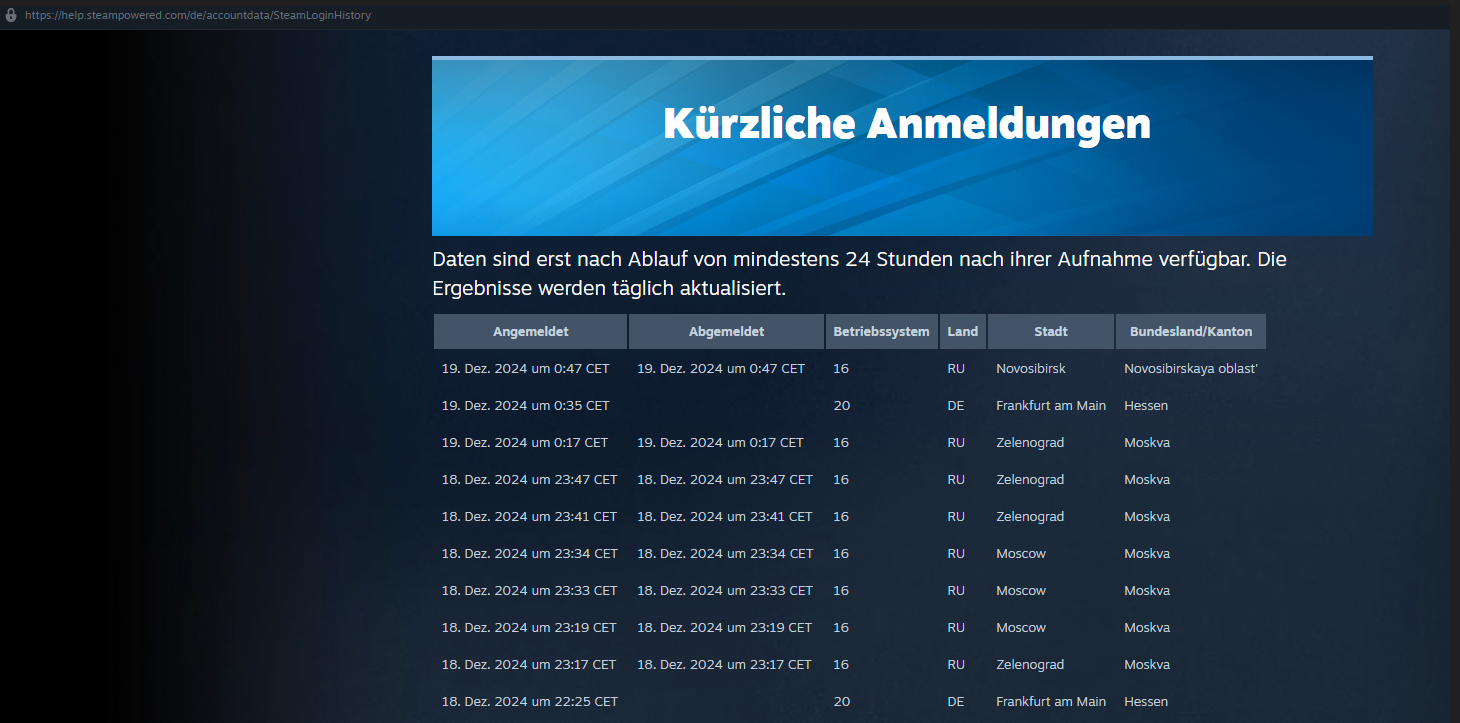Image resolution: width=1460 pixels, height=723 pixels.
Task: Click Moscow in the 23:33 row
Action: pyautogui.click(x=1021, y=591)
